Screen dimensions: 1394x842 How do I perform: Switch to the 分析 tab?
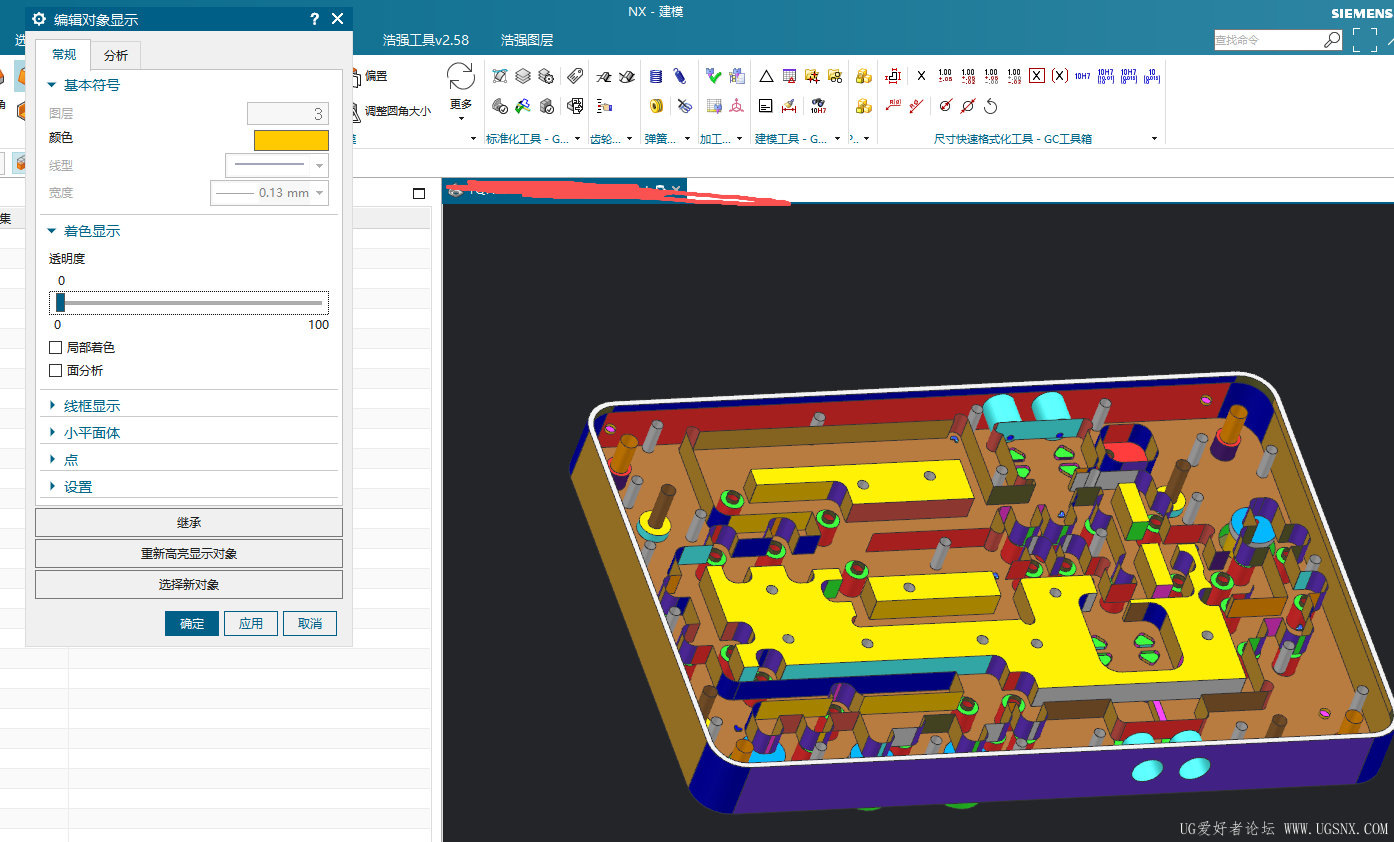pyautogui.click(x=116, y=56)
